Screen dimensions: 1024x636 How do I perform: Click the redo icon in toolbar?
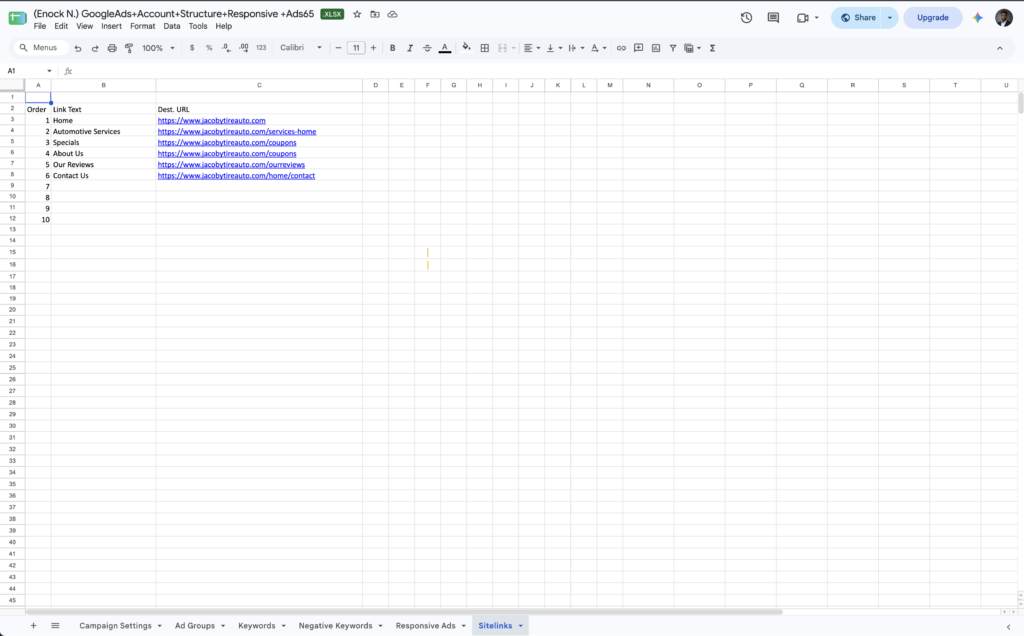tap(95, 48)
